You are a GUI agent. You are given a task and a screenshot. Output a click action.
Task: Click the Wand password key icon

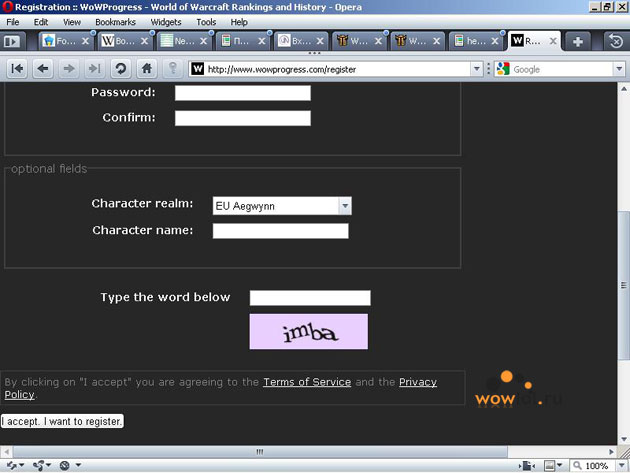[173, 69]
